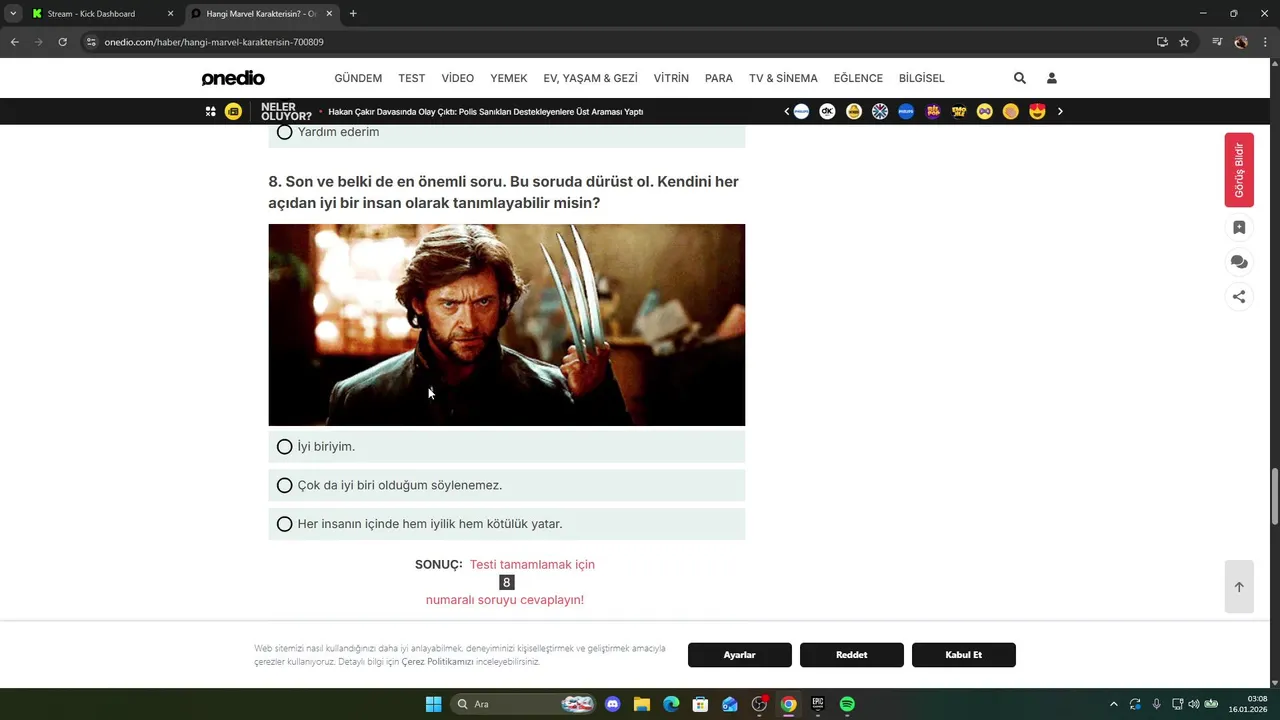
Task: Open Discord from the taskbar
Action: [613, 704]
